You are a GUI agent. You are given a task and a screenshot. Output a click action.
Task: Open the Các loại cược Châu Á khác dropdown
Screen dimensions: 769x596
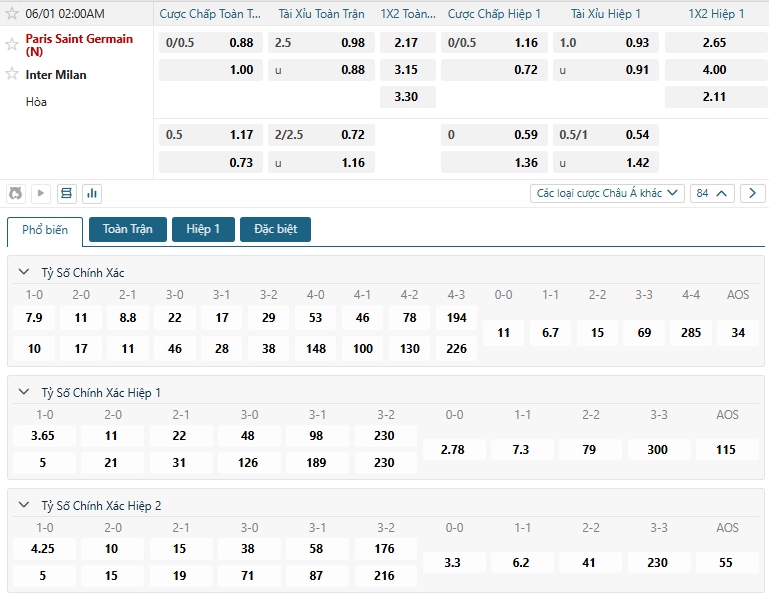point(607,193)
